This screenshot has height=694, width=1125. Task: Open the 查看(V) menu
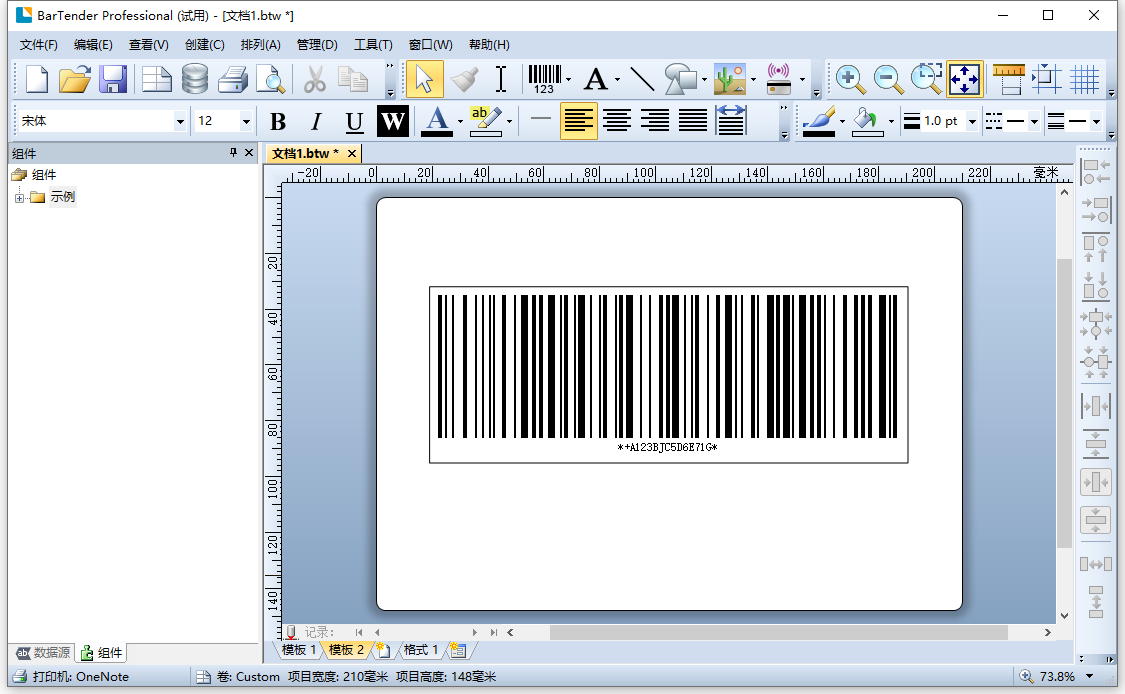tap(149, 44)
